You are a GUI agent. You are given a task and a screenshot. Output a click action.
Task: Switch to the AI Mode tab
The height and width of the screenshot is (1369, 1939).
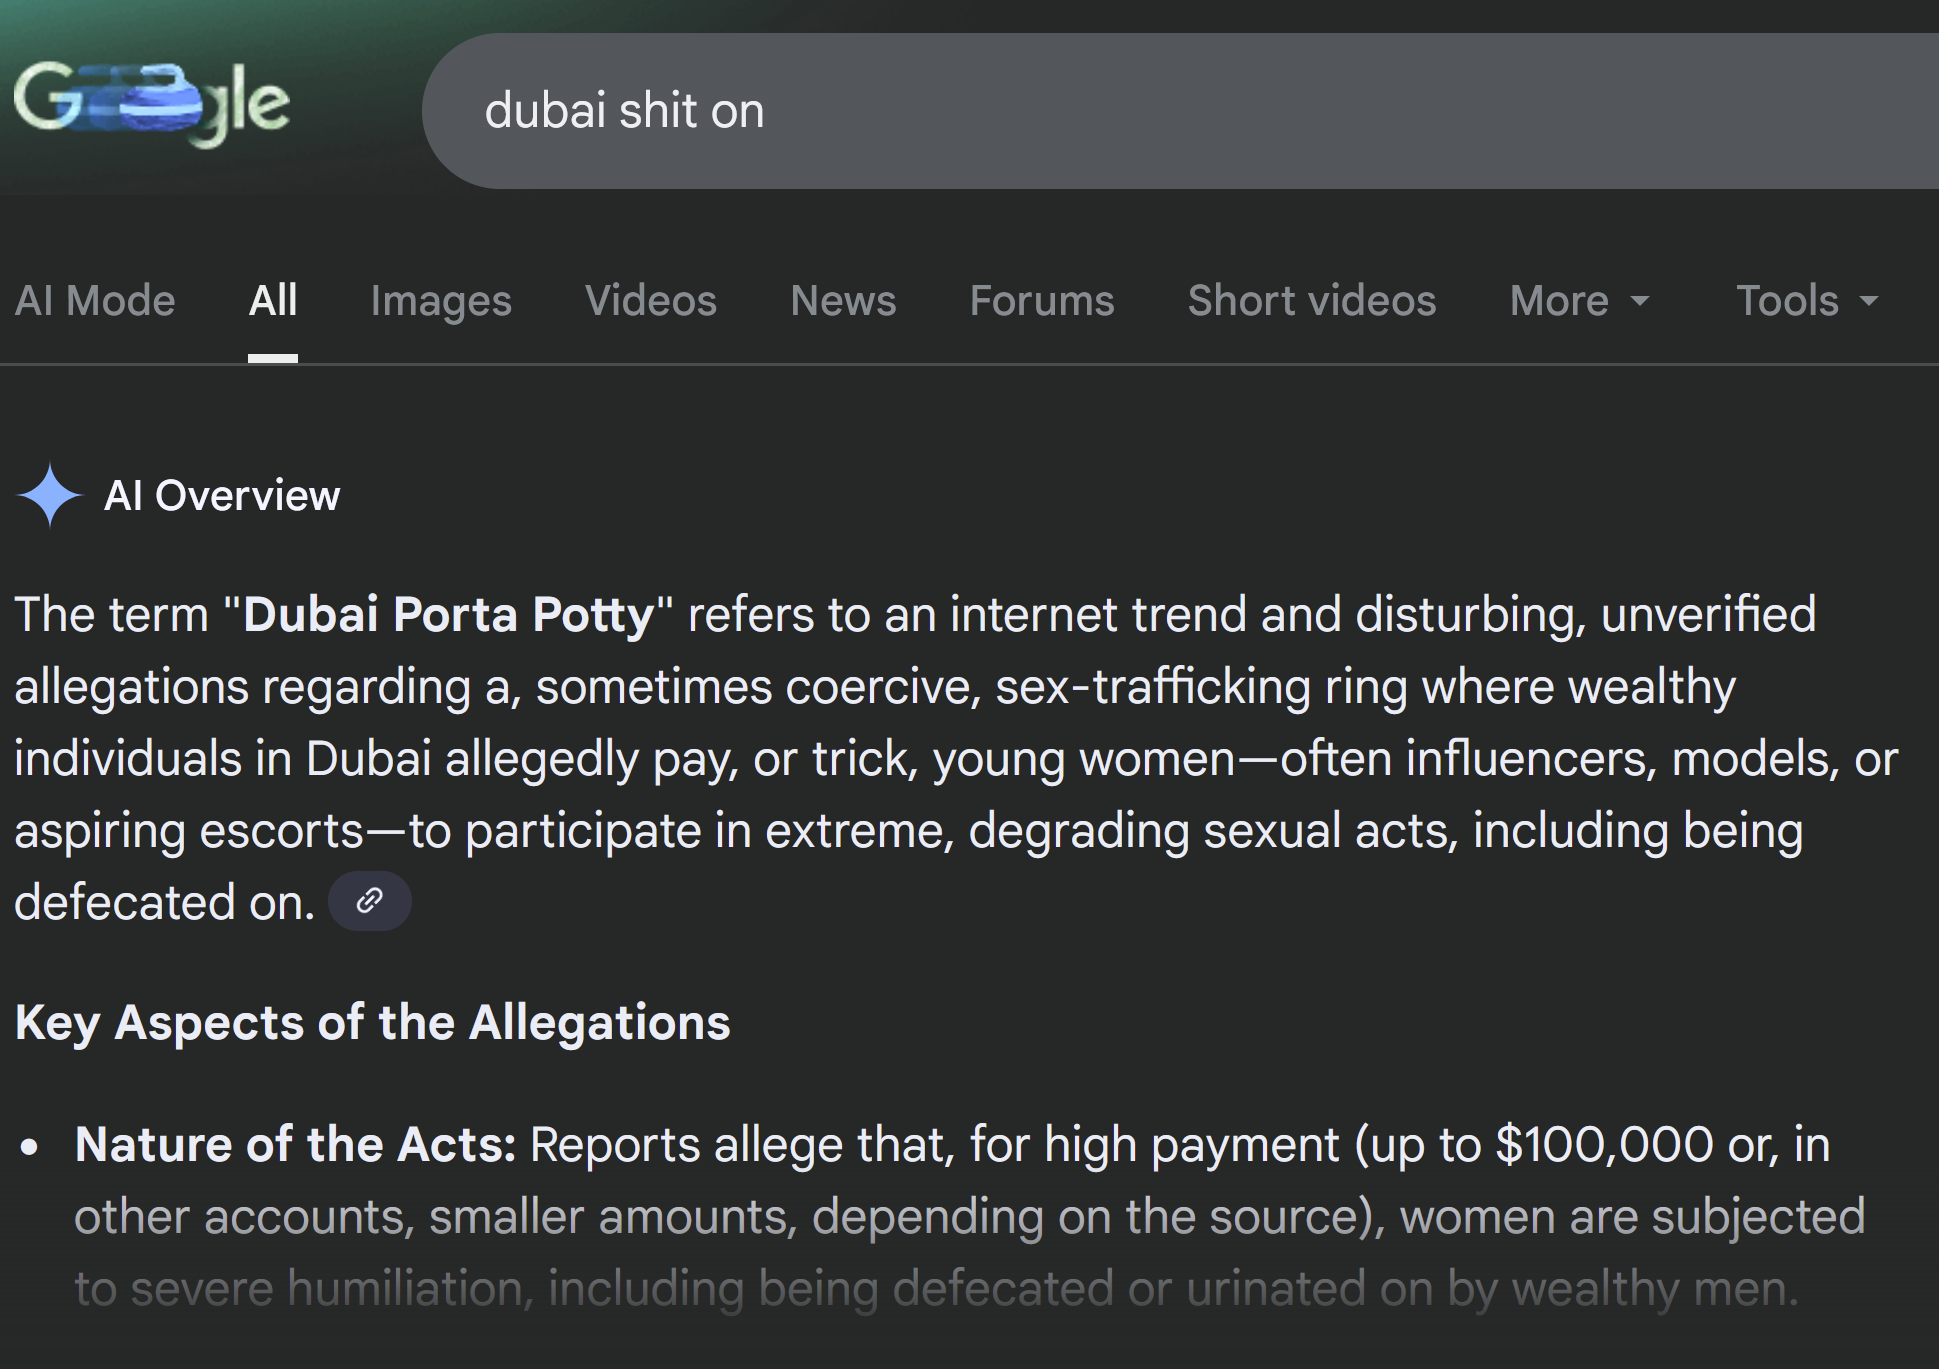click(95, 301)
